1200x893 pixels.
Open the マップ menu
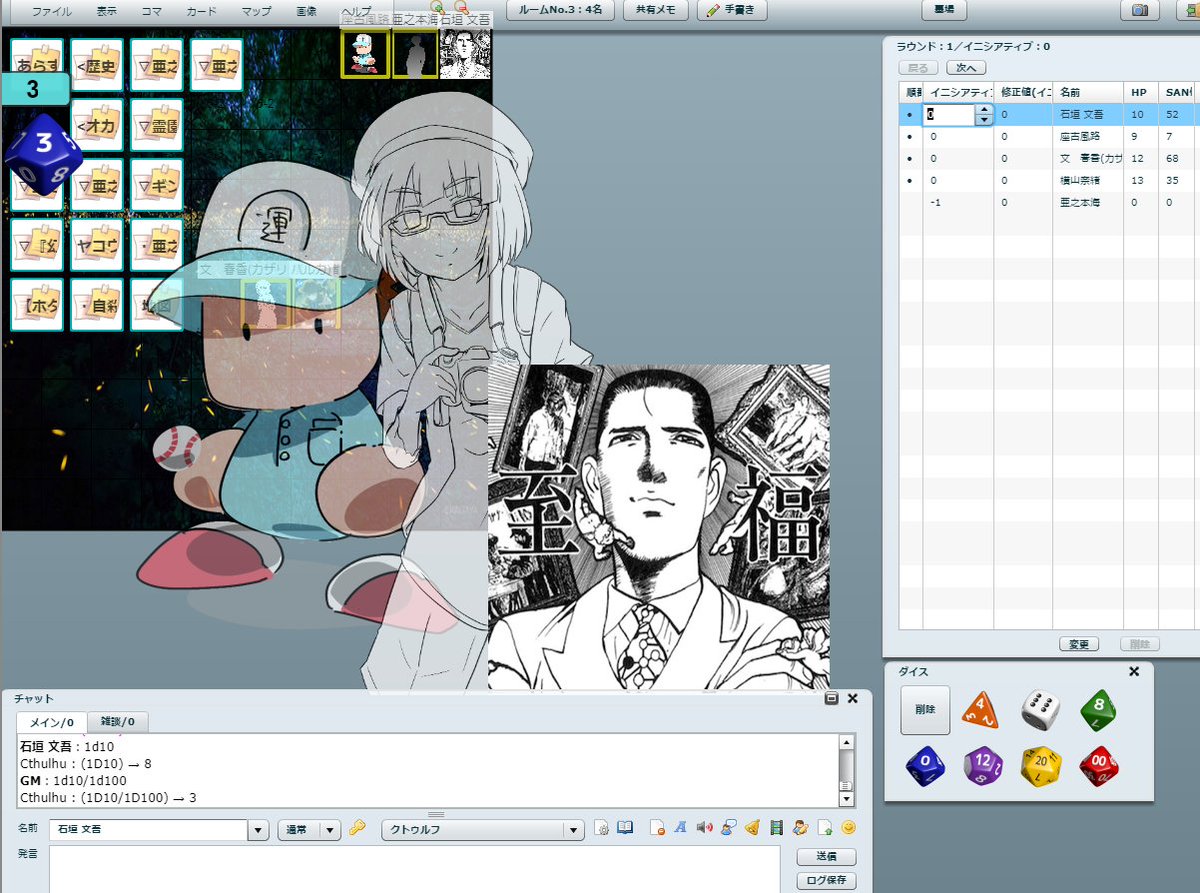256,11
